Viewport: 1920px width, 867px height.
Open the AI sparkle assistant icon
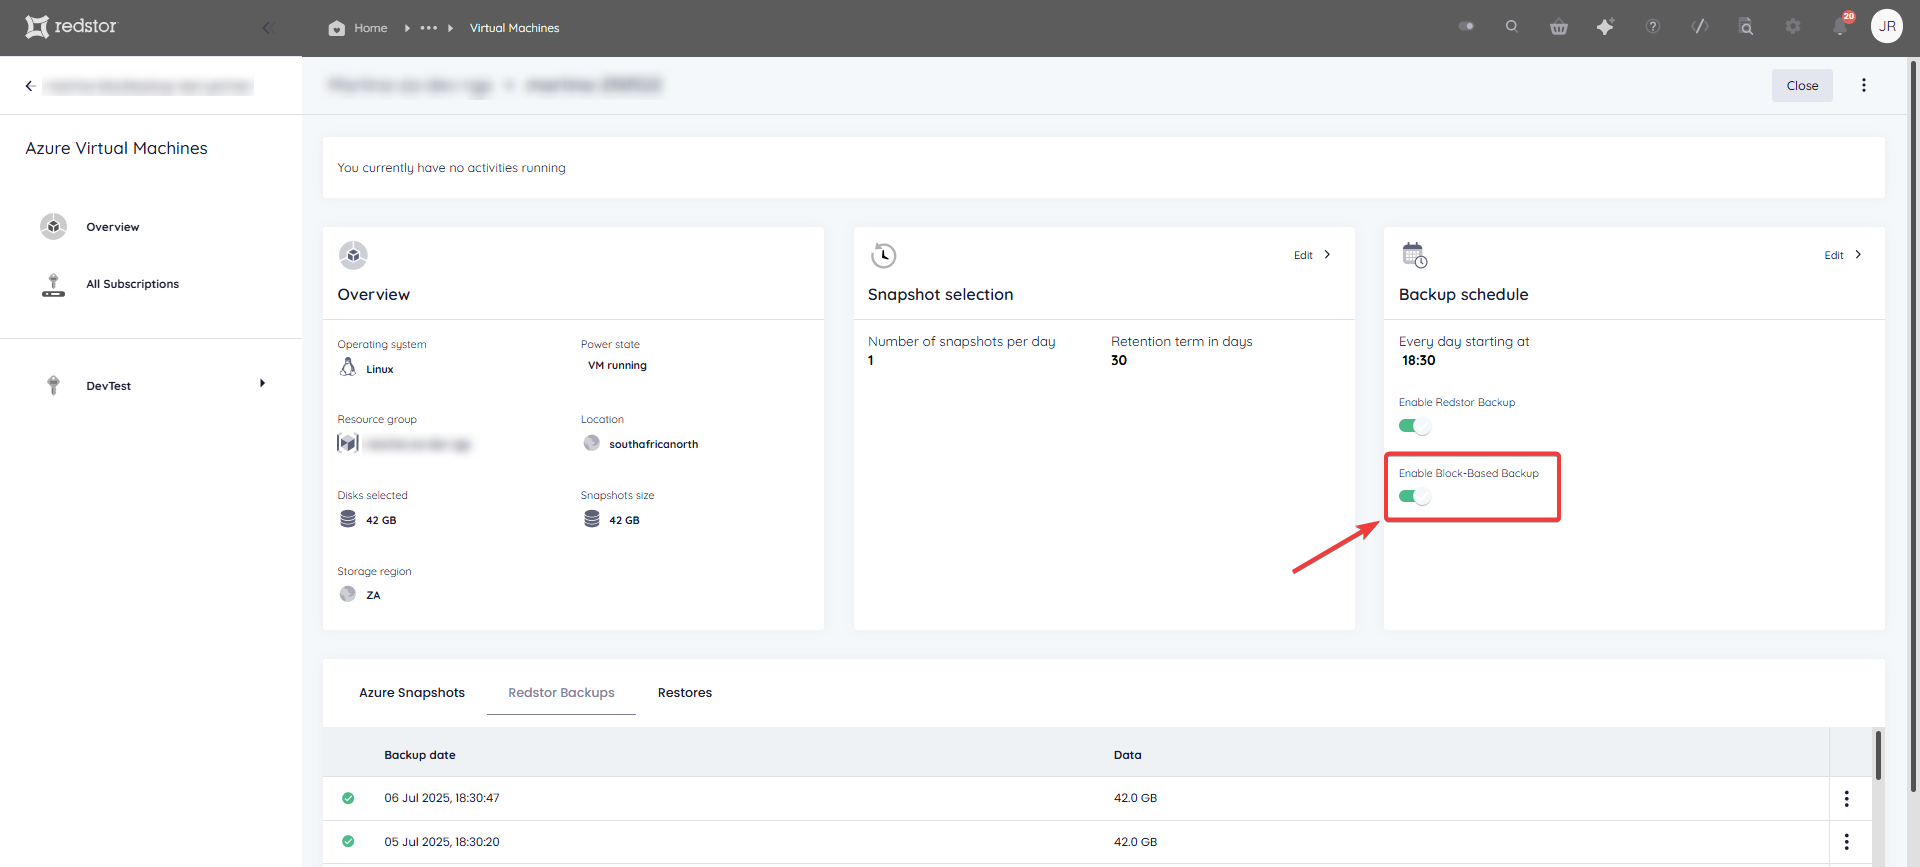tap(1605, 27)
